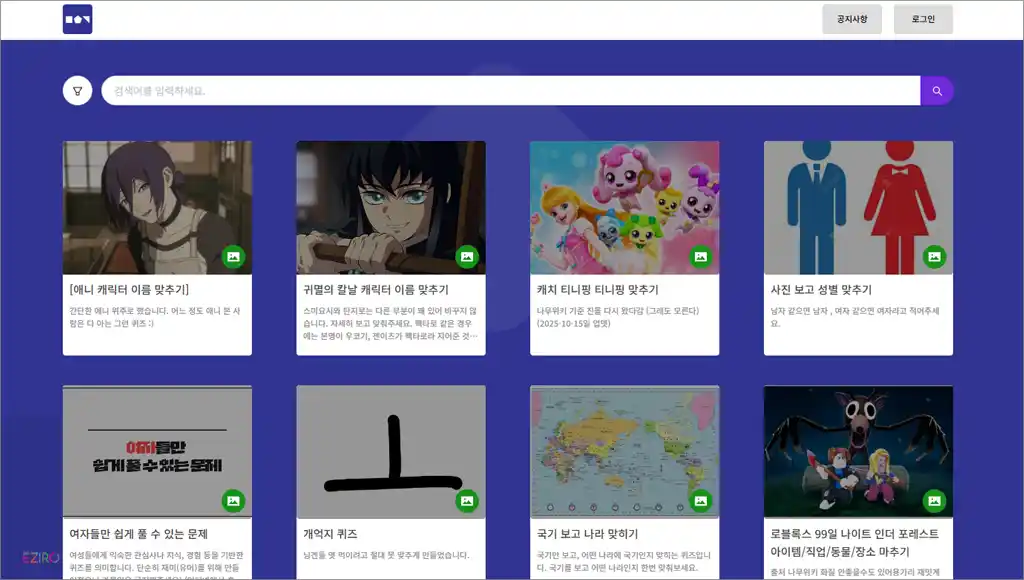Screen dimensions: 1024x580
Task: Click the 로그인 button
Action: 923,19
